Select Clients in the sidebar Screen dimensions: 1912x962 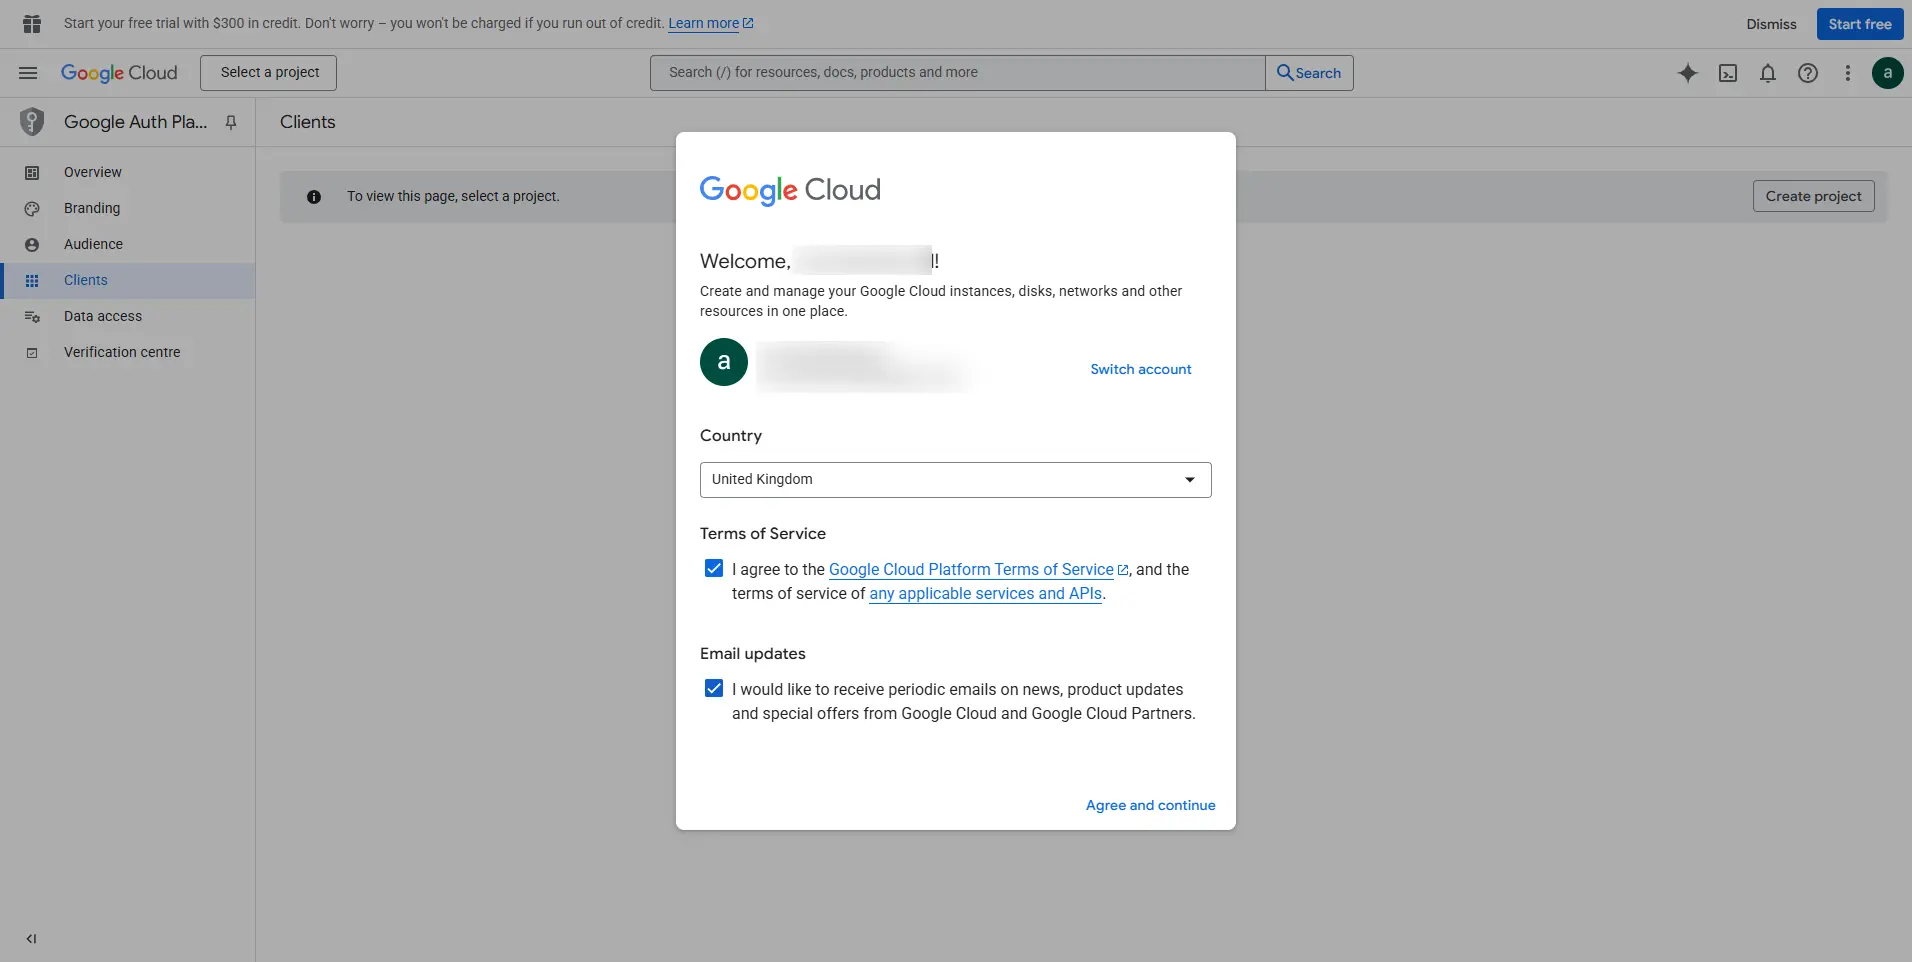pyautogui.click(x=128, y=281)
